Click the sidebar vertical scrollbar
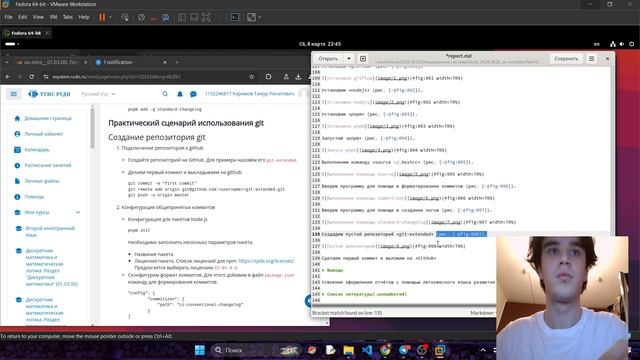 click(92, 129)
